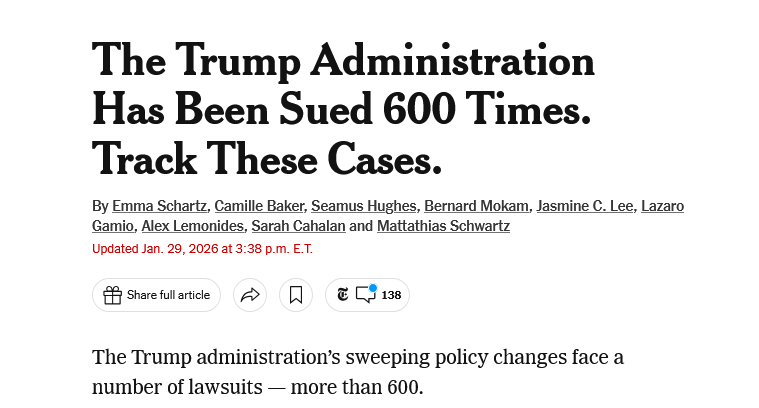Click the Share full article button
The width and height of the screenshot is (759, 408).
click(x=156, y=295)
